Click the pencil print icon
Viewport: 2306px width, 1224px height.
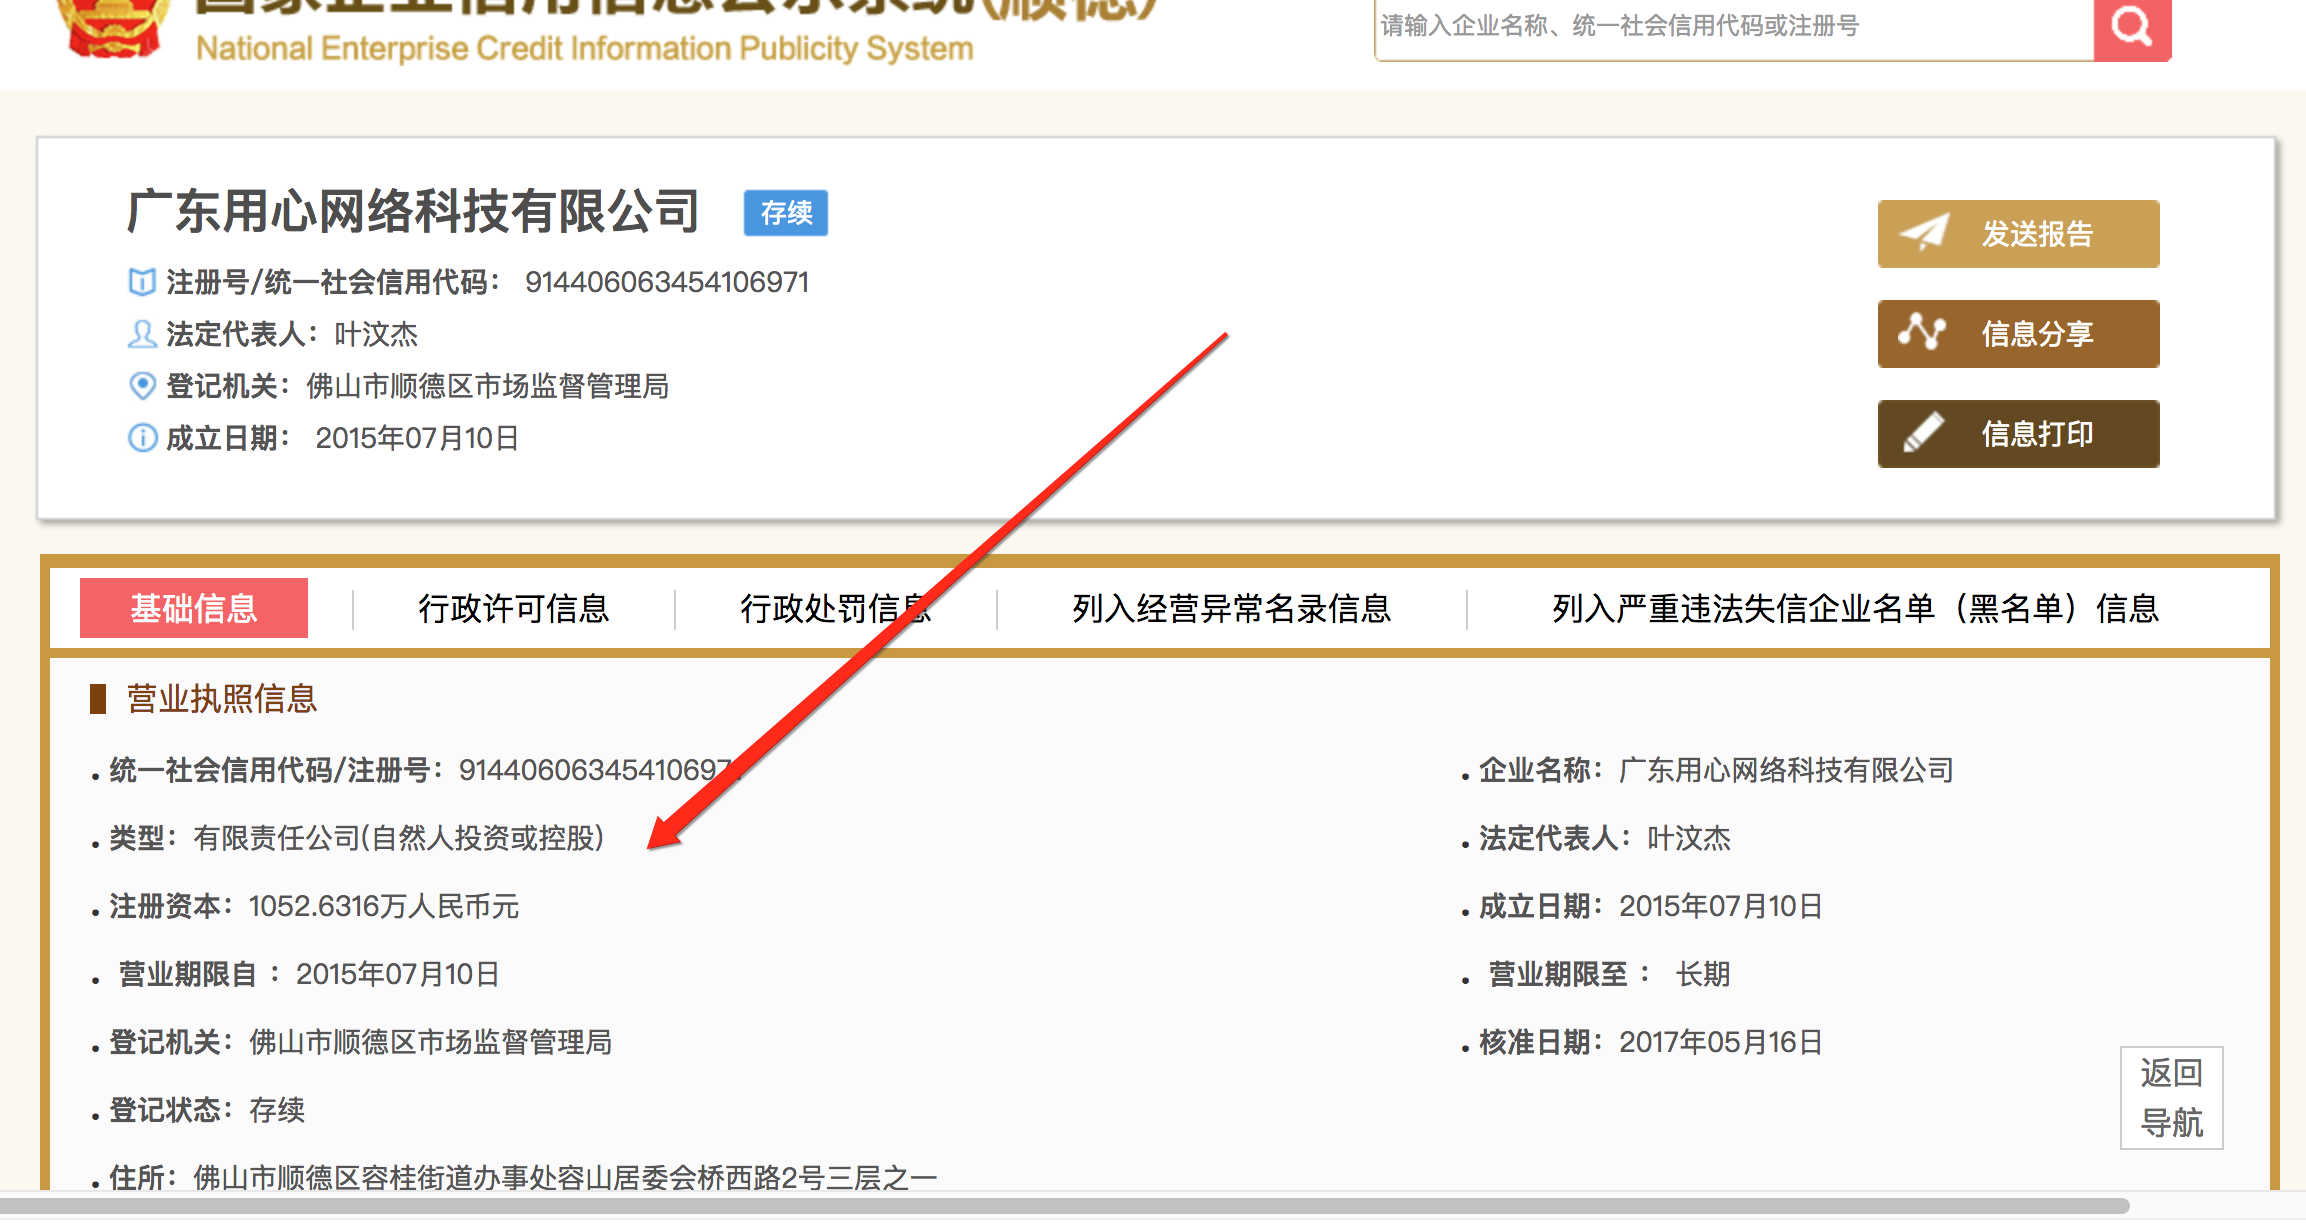1922,433
